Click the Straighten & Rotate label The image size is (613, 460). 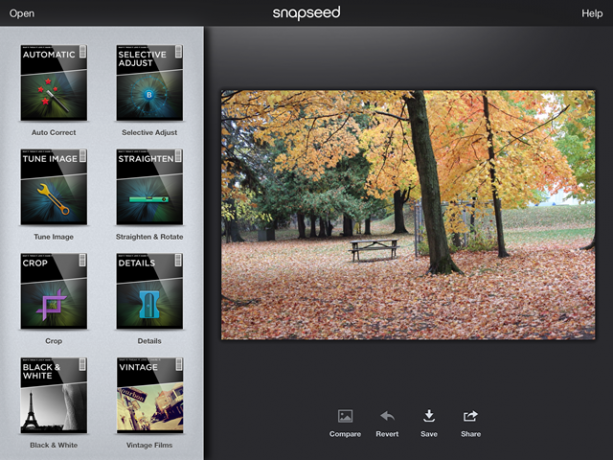[149, 237]
